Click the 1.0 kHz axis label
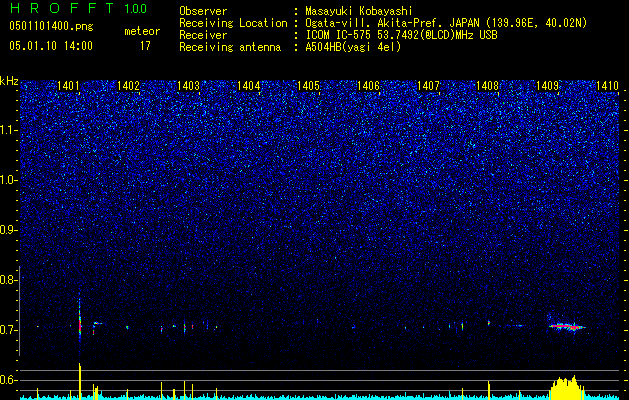Screen dimensions: 629x400 tap(9, 180)
